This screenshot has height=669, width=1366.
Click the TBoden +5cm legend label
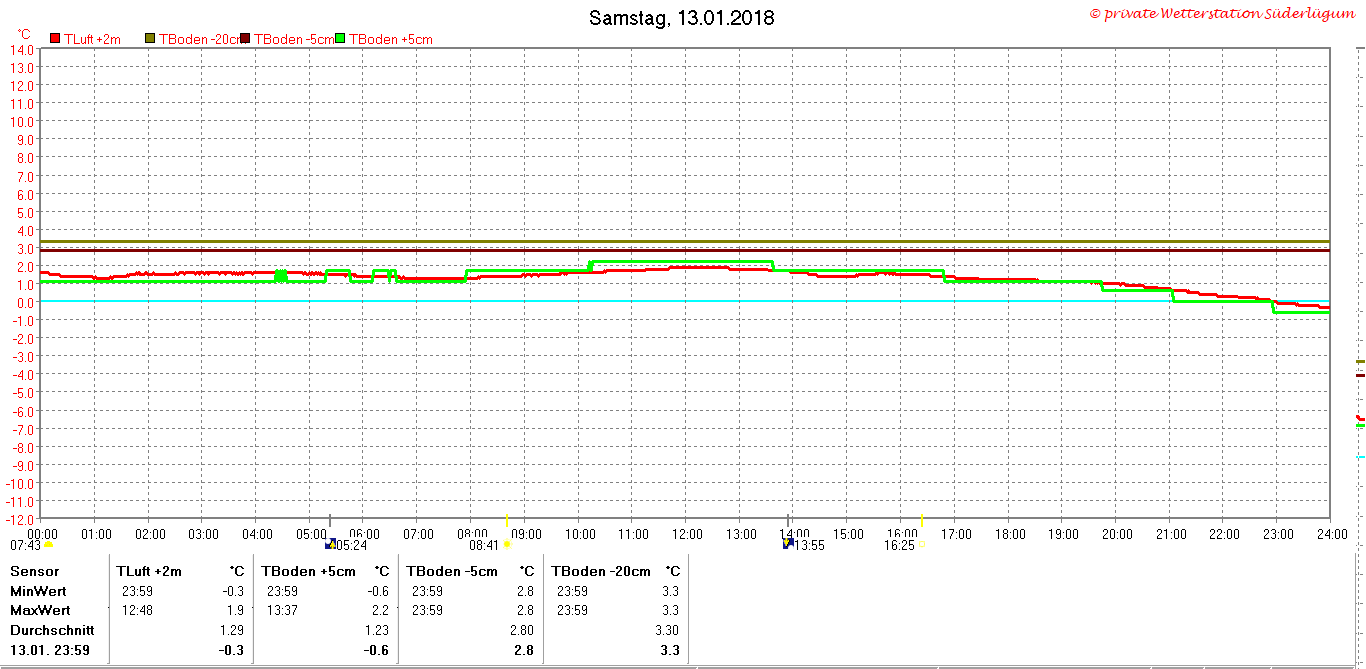pos(390,39)
